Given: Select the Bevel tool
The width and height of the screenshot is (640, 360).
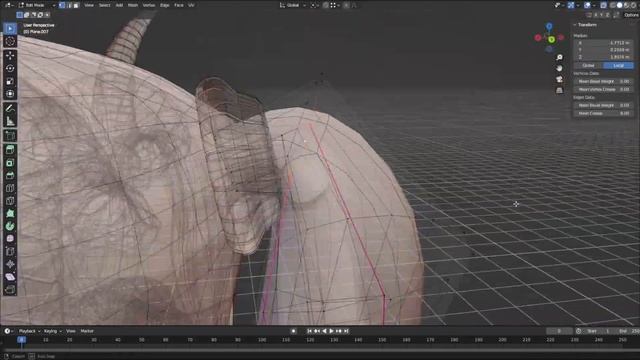Looking at the screenshot, I should pyautogui.click(x=10, y=175).
